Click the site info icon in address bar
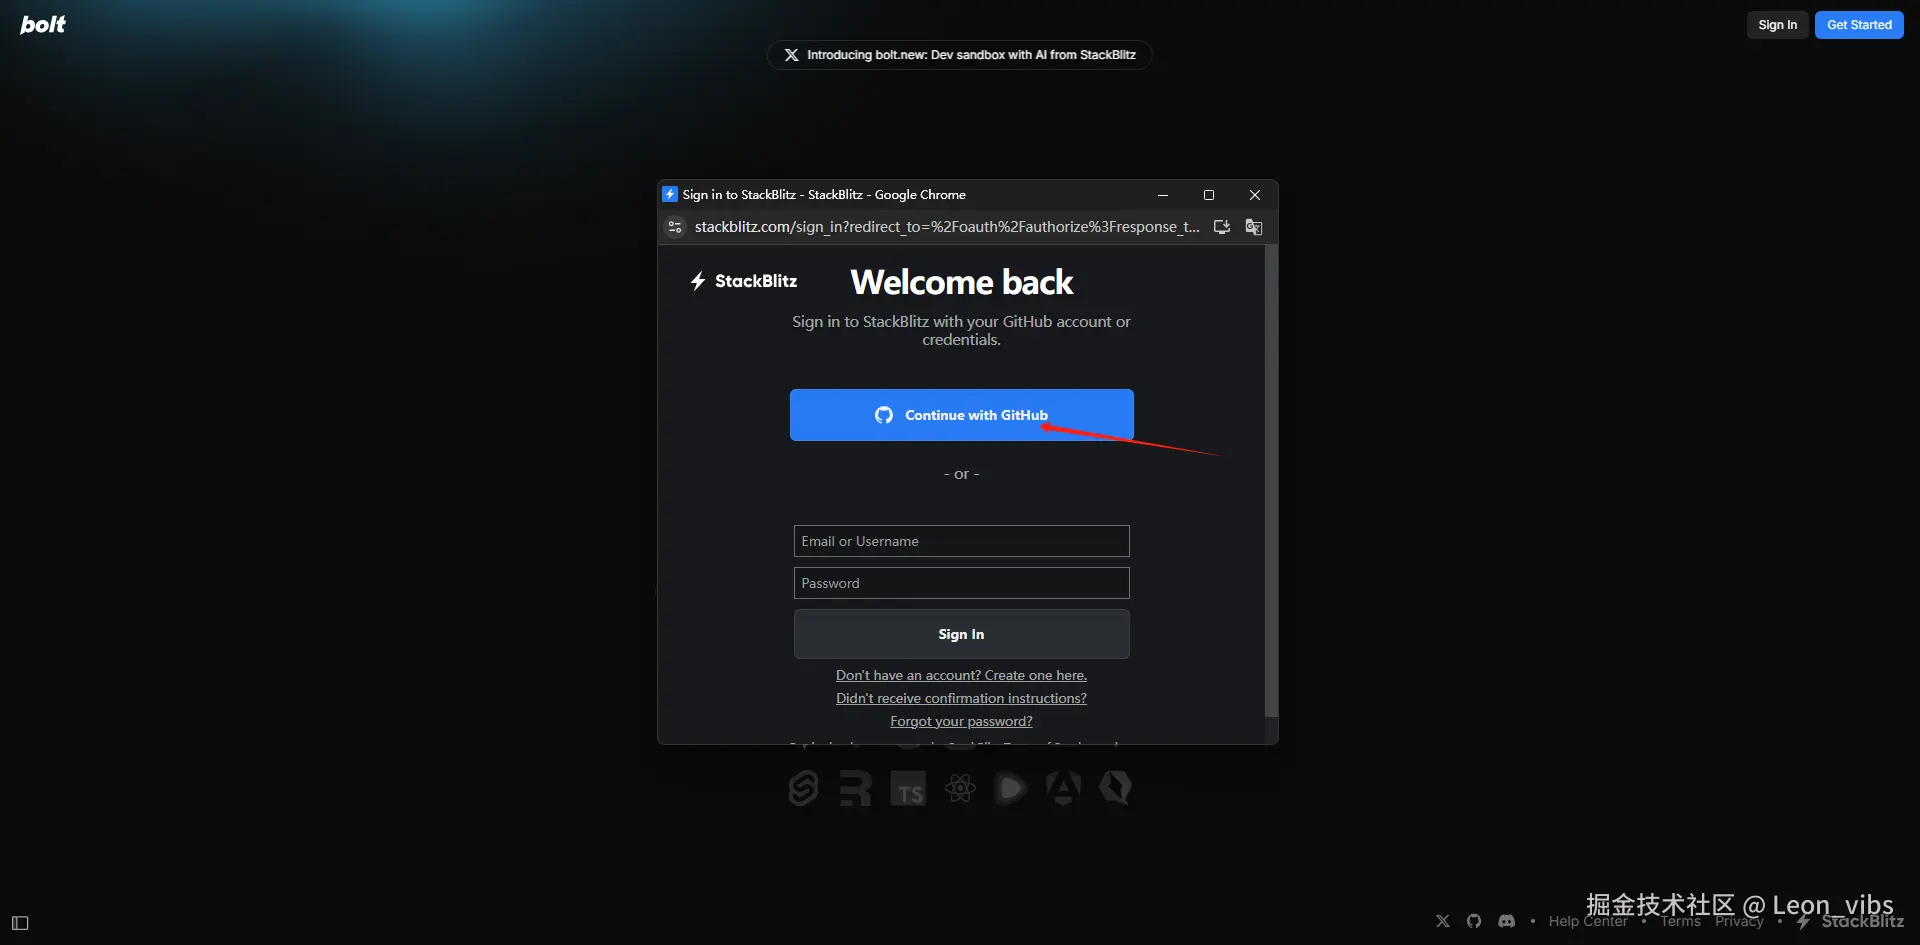1920x945 pixels. [x=675, y=227]
